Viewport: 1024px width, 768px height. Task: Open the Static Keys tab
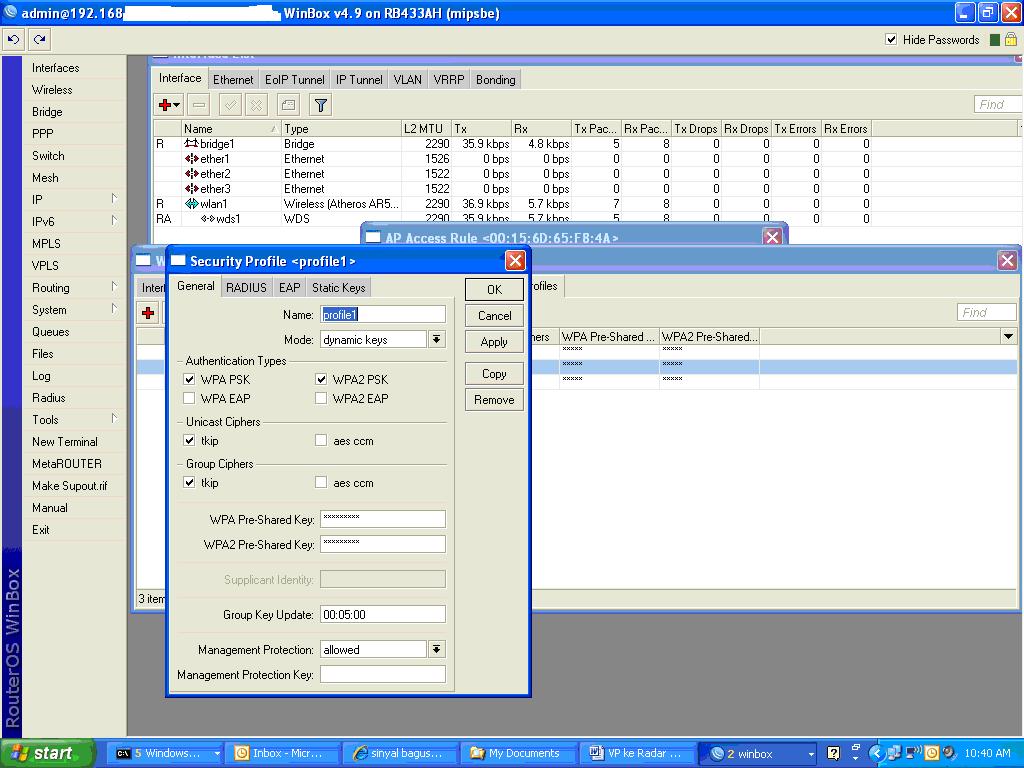339,288
